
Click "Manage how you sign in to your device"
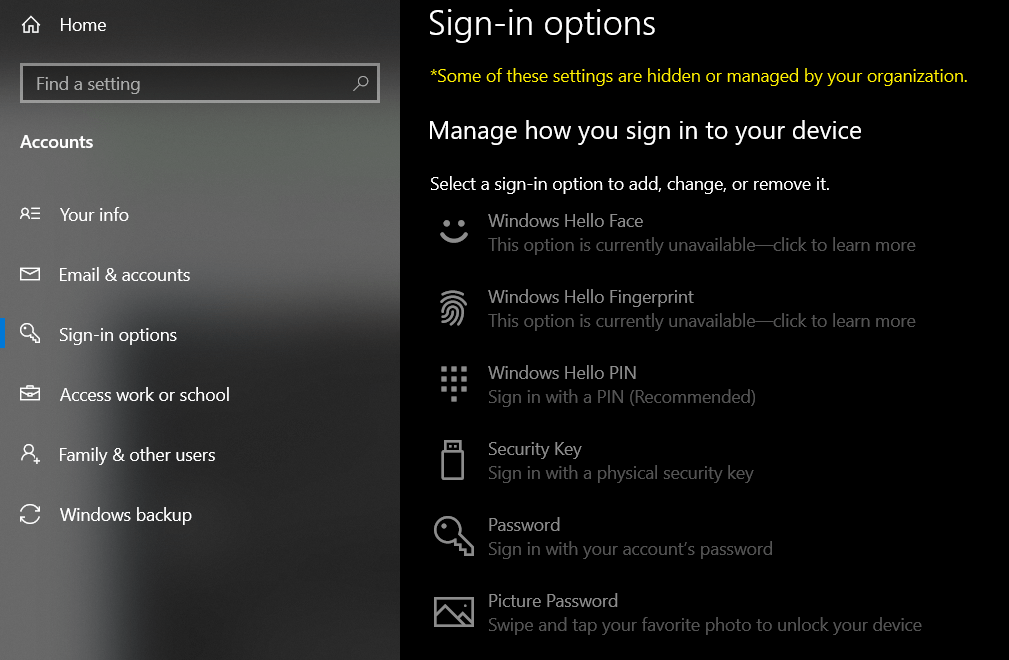tap(645, 131)
